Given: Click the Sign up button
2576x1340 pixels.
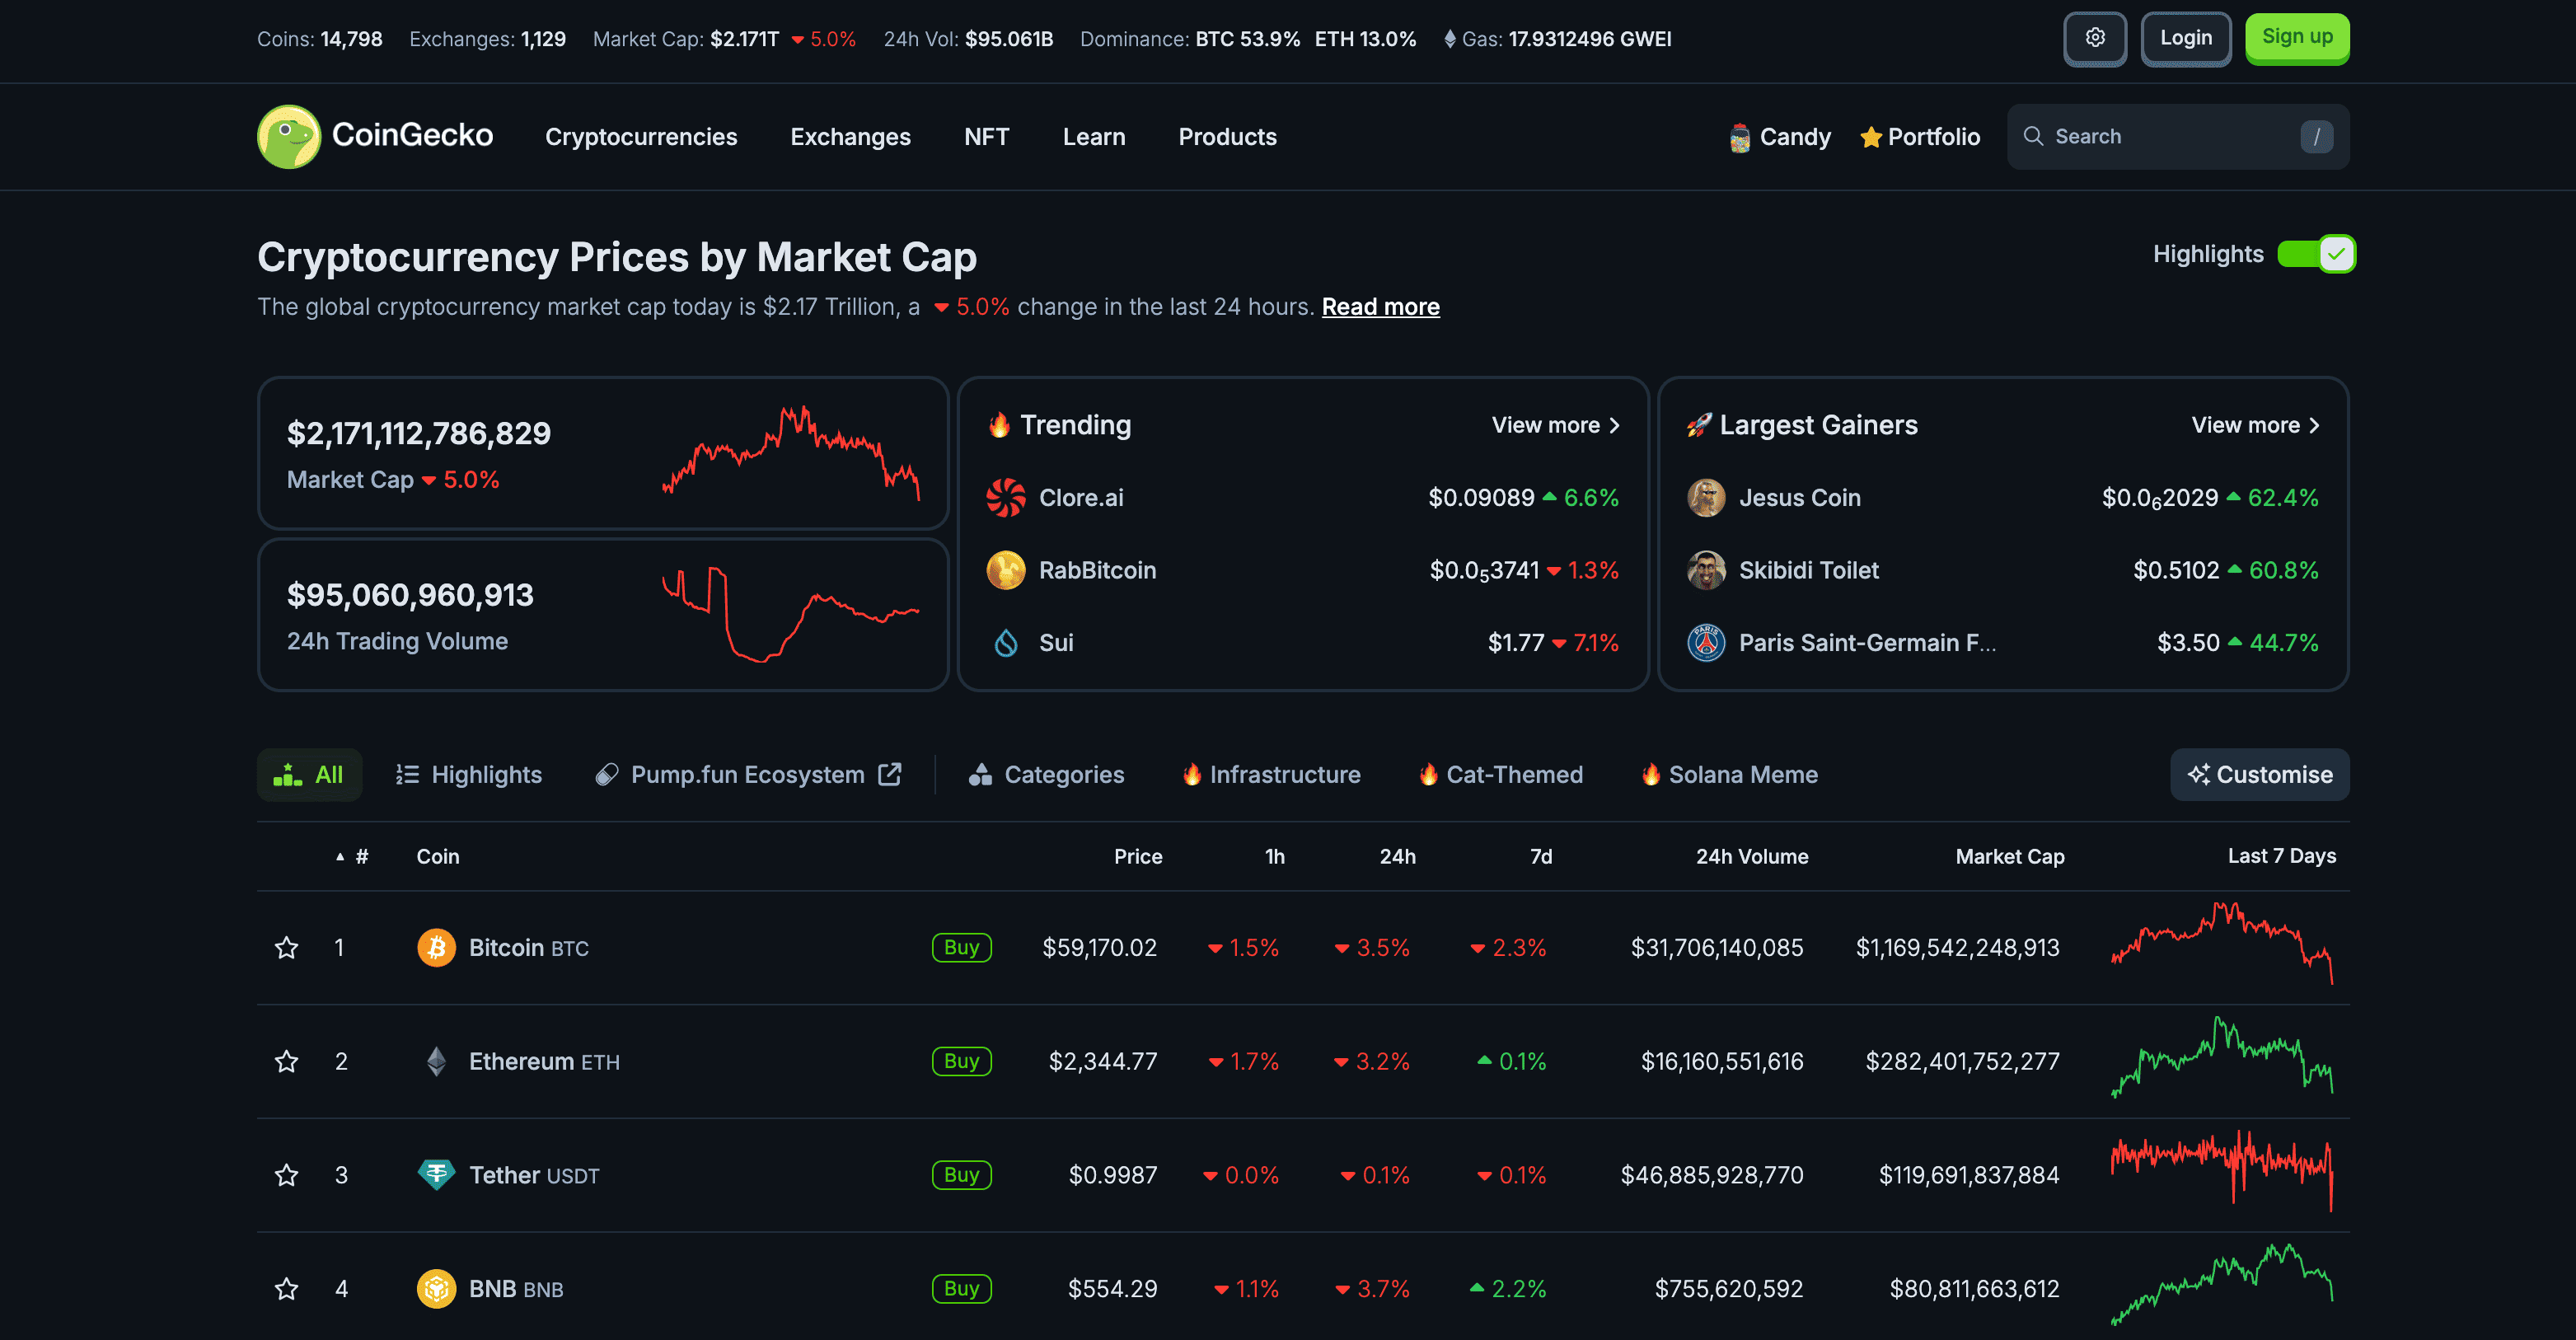Looking at the screenshot, I should point(2297,38).
